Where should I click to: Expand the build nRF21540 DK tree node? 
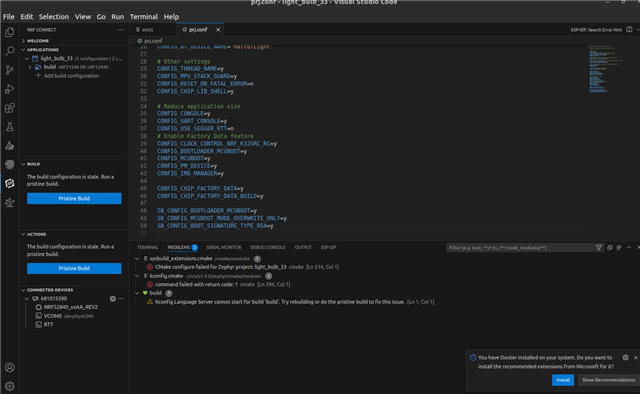30,67
